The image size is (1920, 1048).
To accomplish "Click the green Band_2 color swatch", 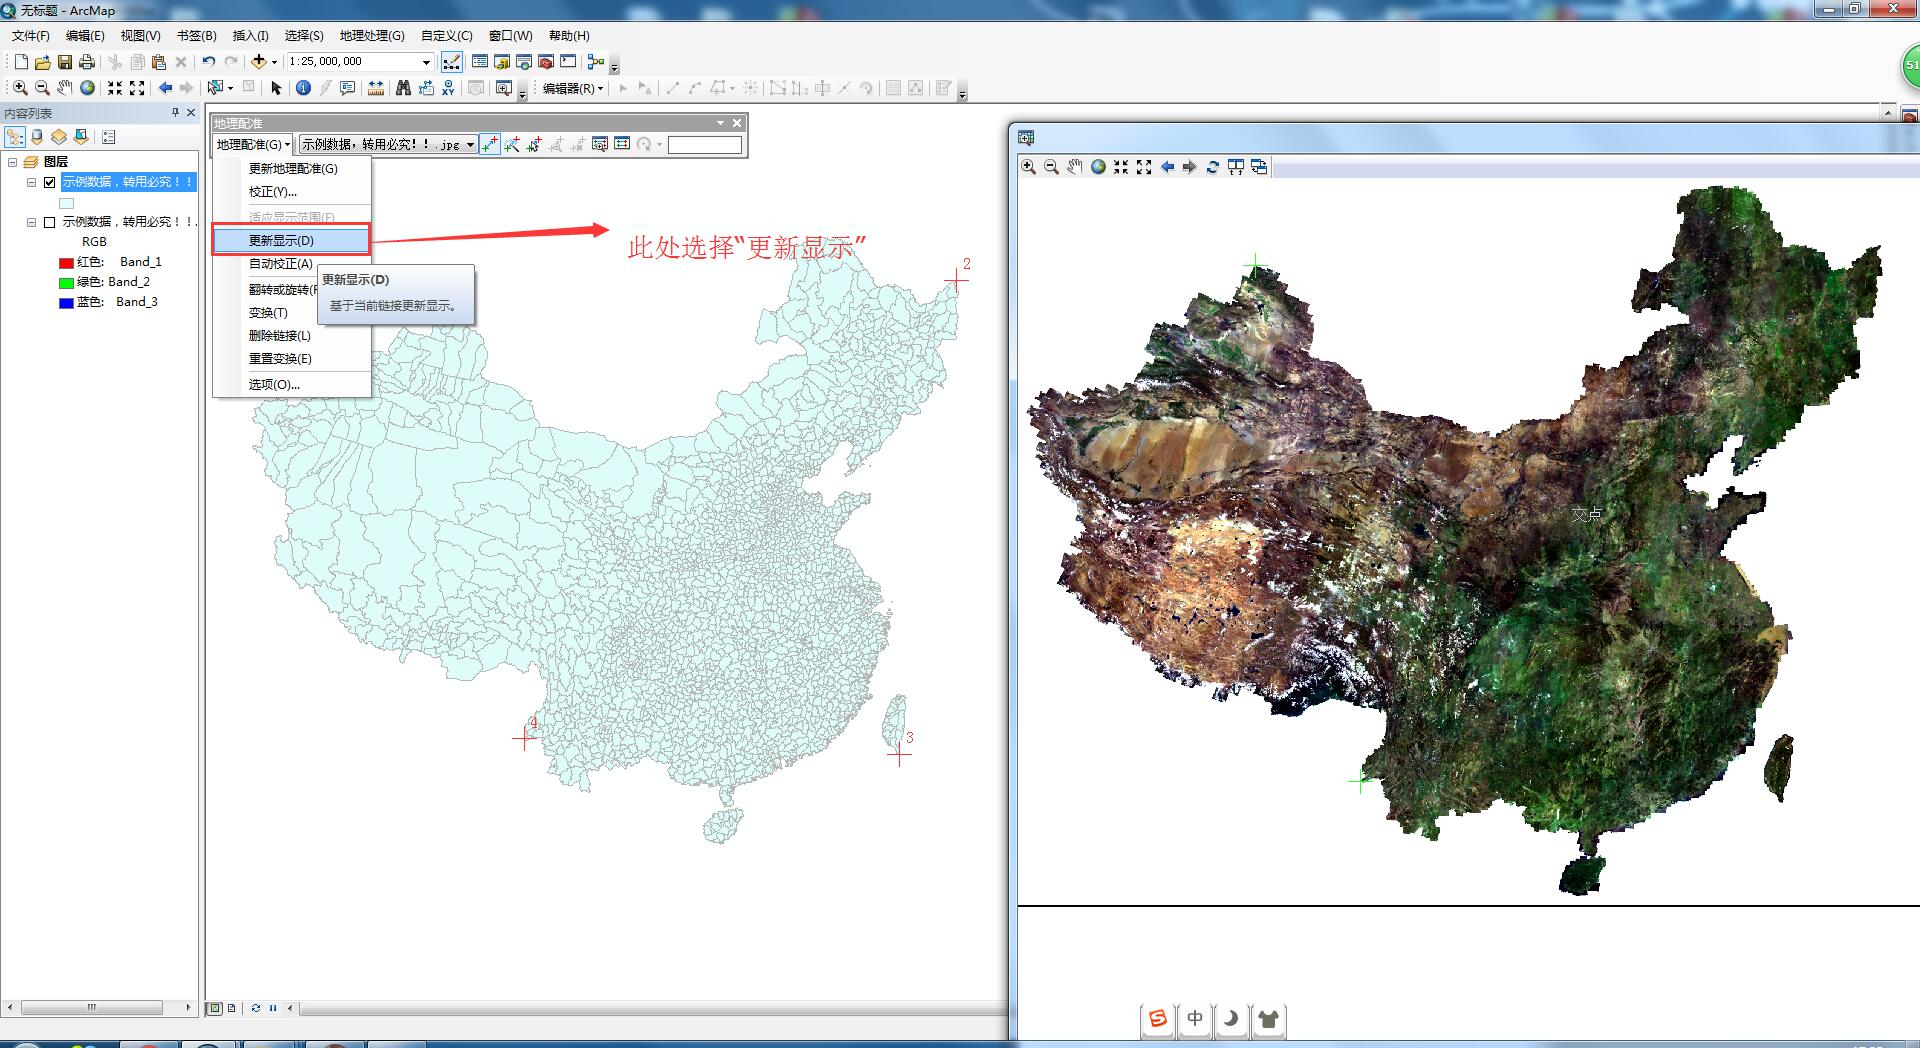I will click(66, 283).
